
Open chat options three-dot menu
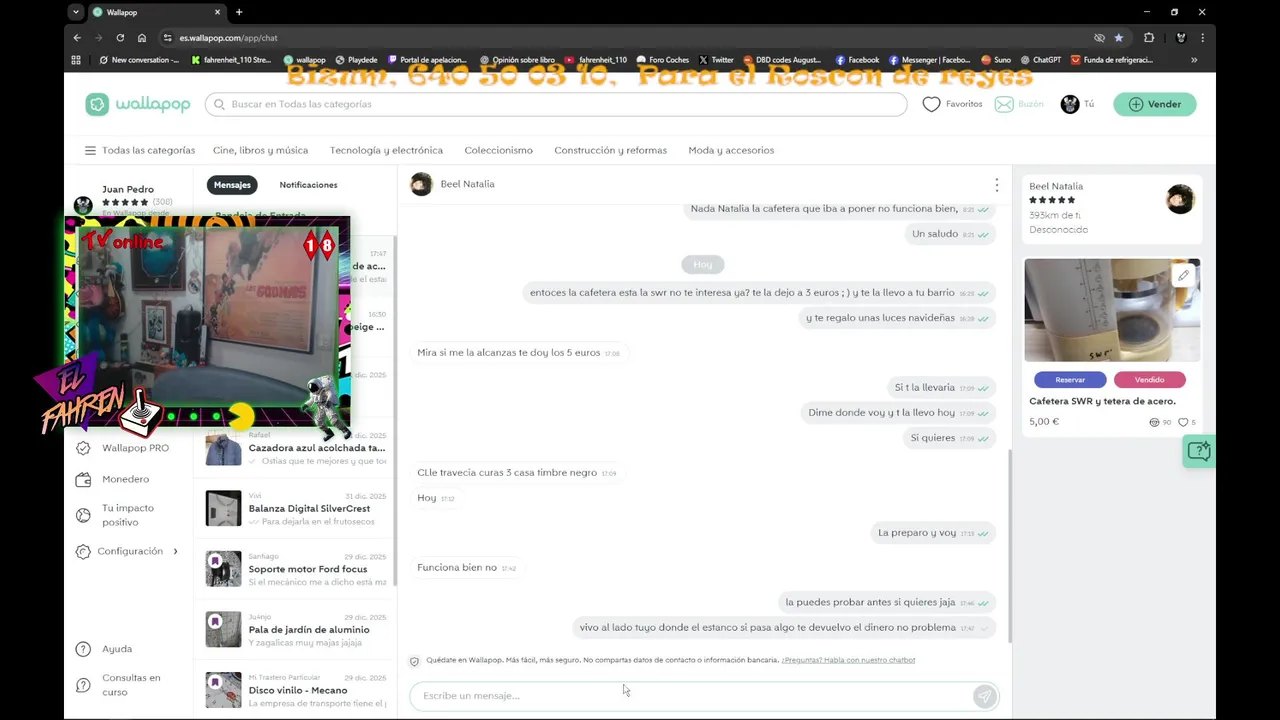[996, 185]
